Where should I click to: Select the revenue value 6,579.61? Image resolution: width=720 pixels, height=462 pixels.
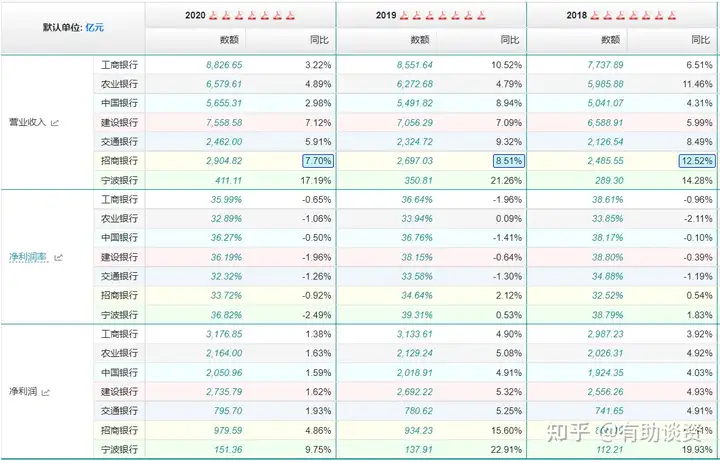pos(224,84)
